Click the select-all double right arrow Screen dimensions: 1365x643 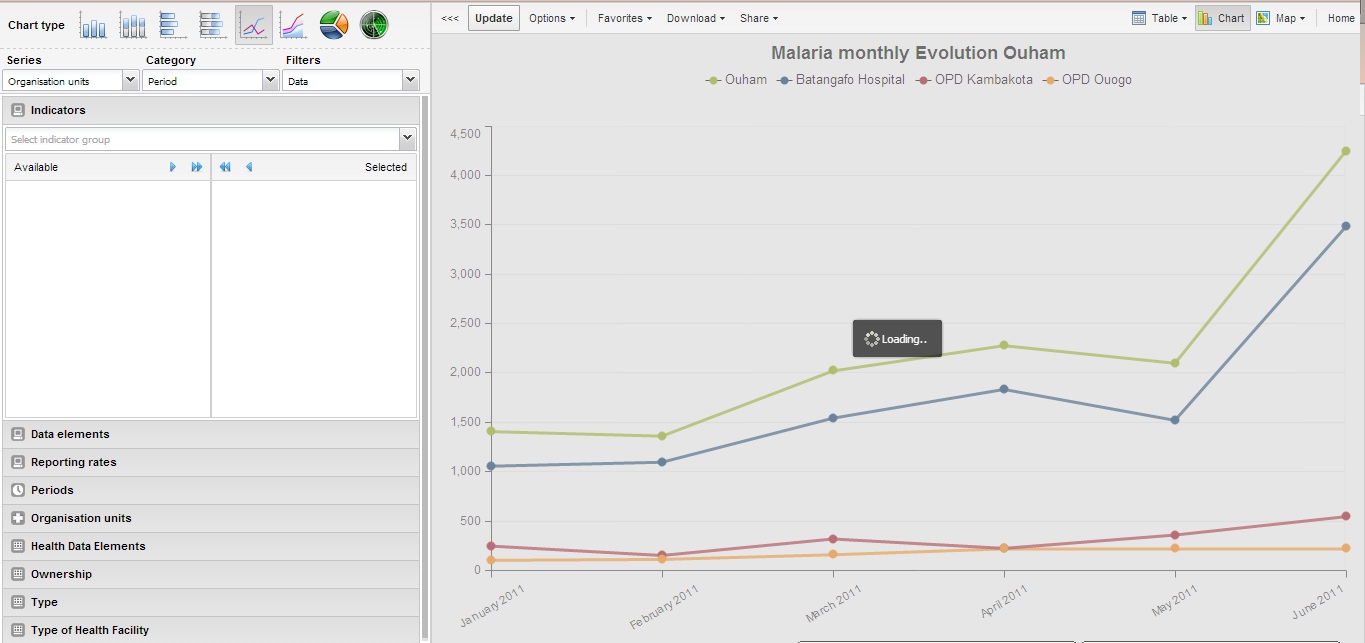pyautogui.click(x=197, y=167)
